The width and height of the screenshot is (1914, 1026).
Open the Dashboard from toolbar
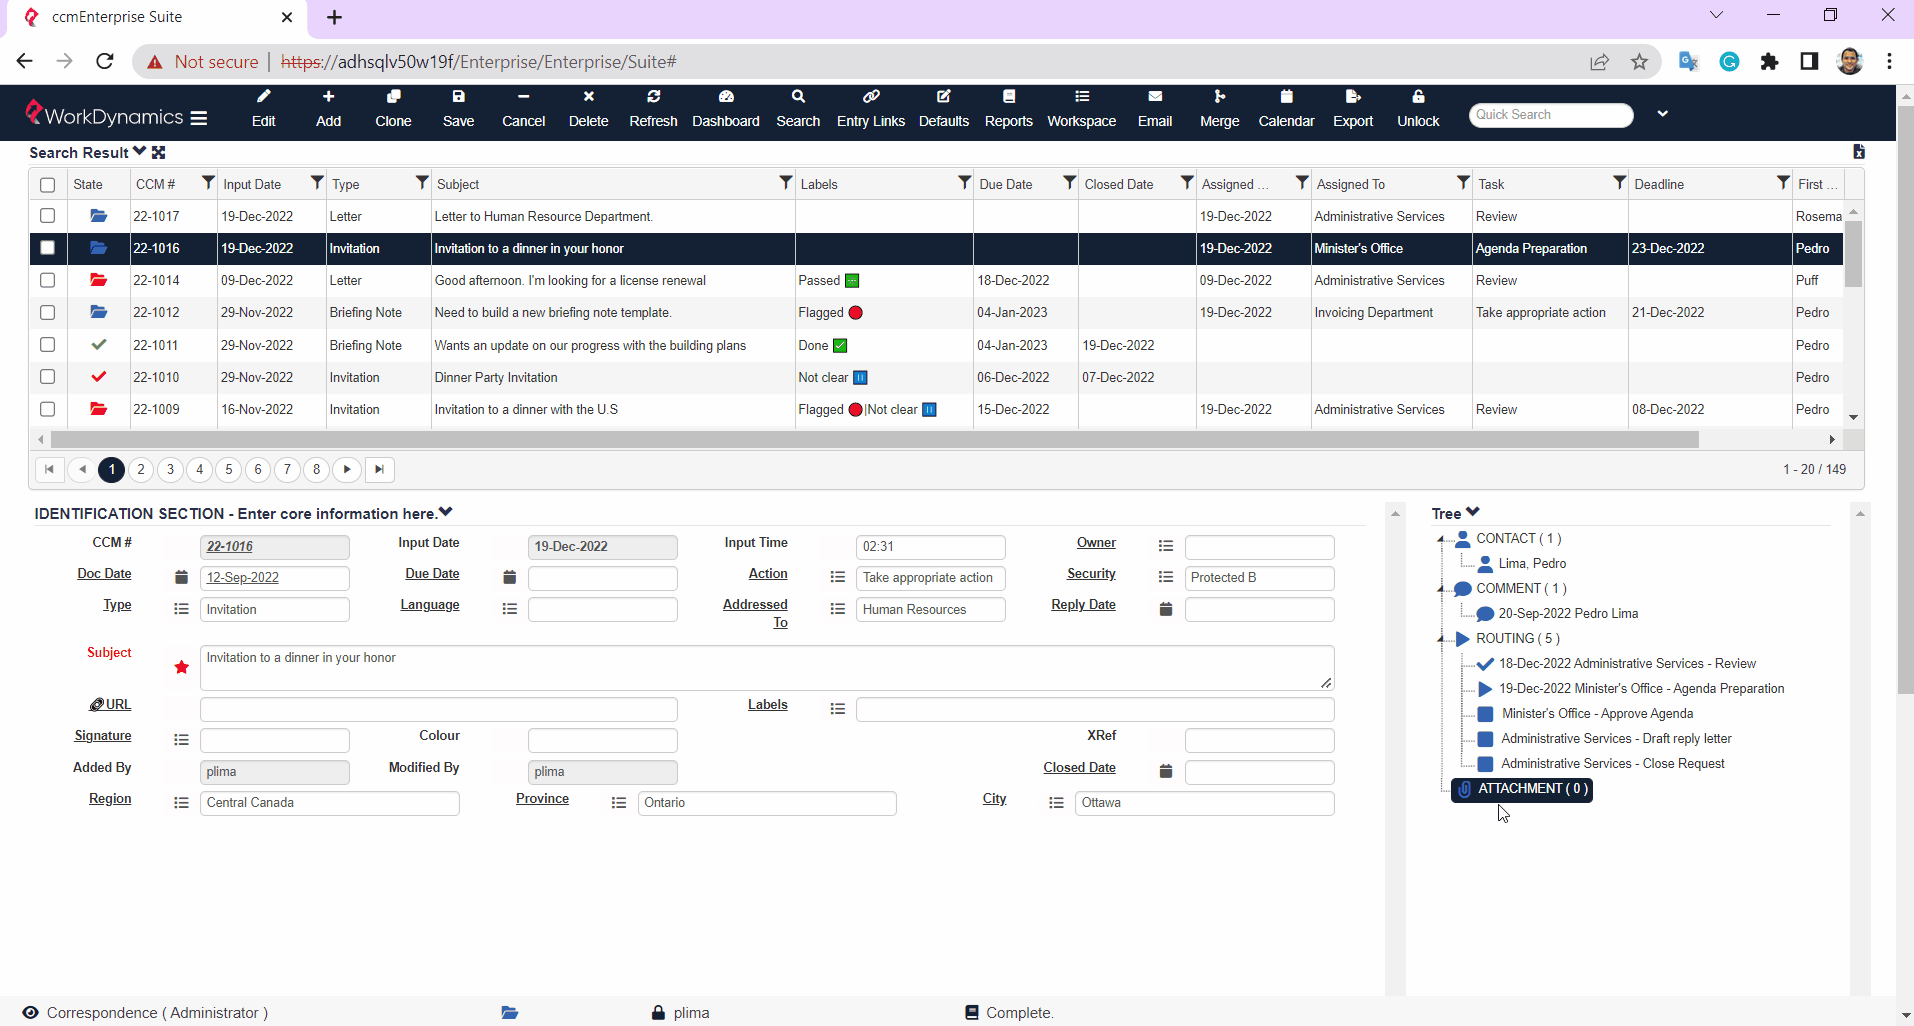(x=726, y=109)
